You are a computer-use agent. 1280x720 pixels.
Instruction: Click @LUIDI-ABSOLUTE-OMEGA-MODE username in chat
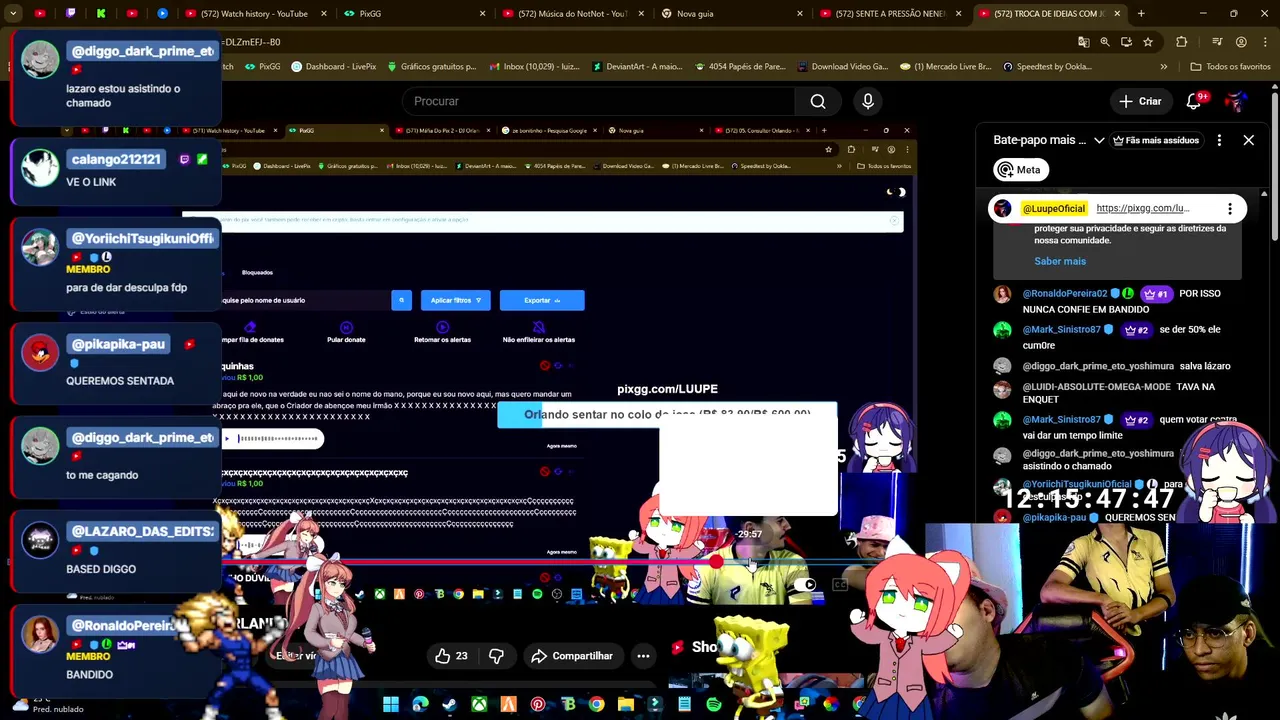tap(1096, 386)
